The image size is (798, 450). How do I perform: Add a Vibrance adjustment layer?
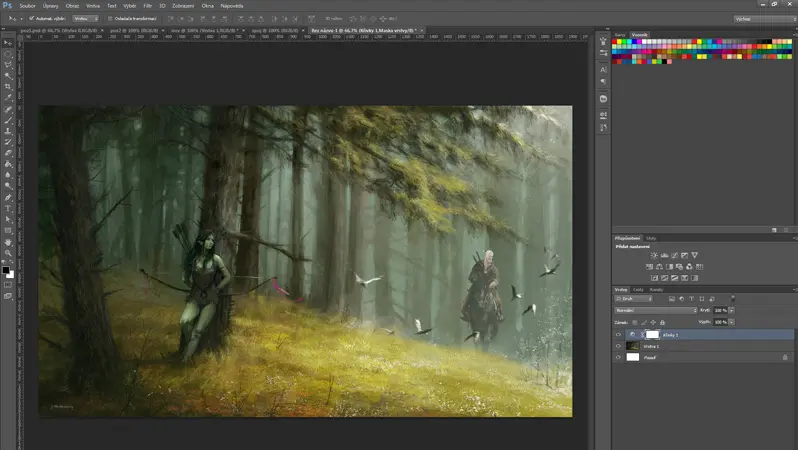click(x=695, y=256)
